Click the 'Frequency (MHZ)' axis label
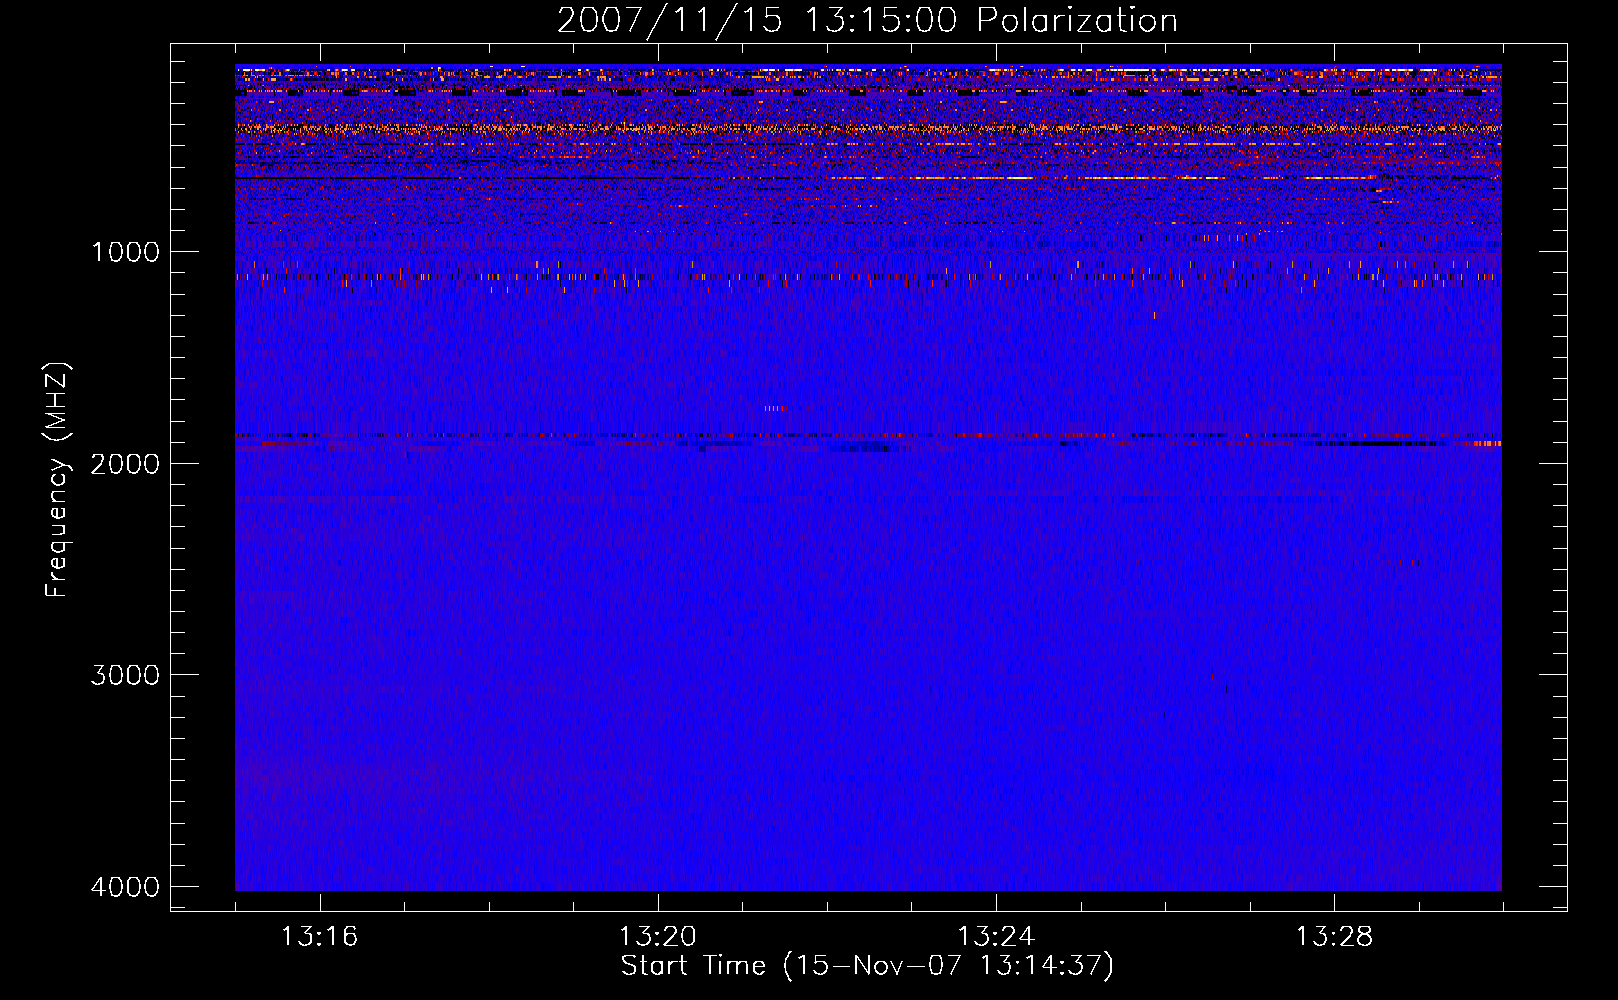 click(57, 480)
